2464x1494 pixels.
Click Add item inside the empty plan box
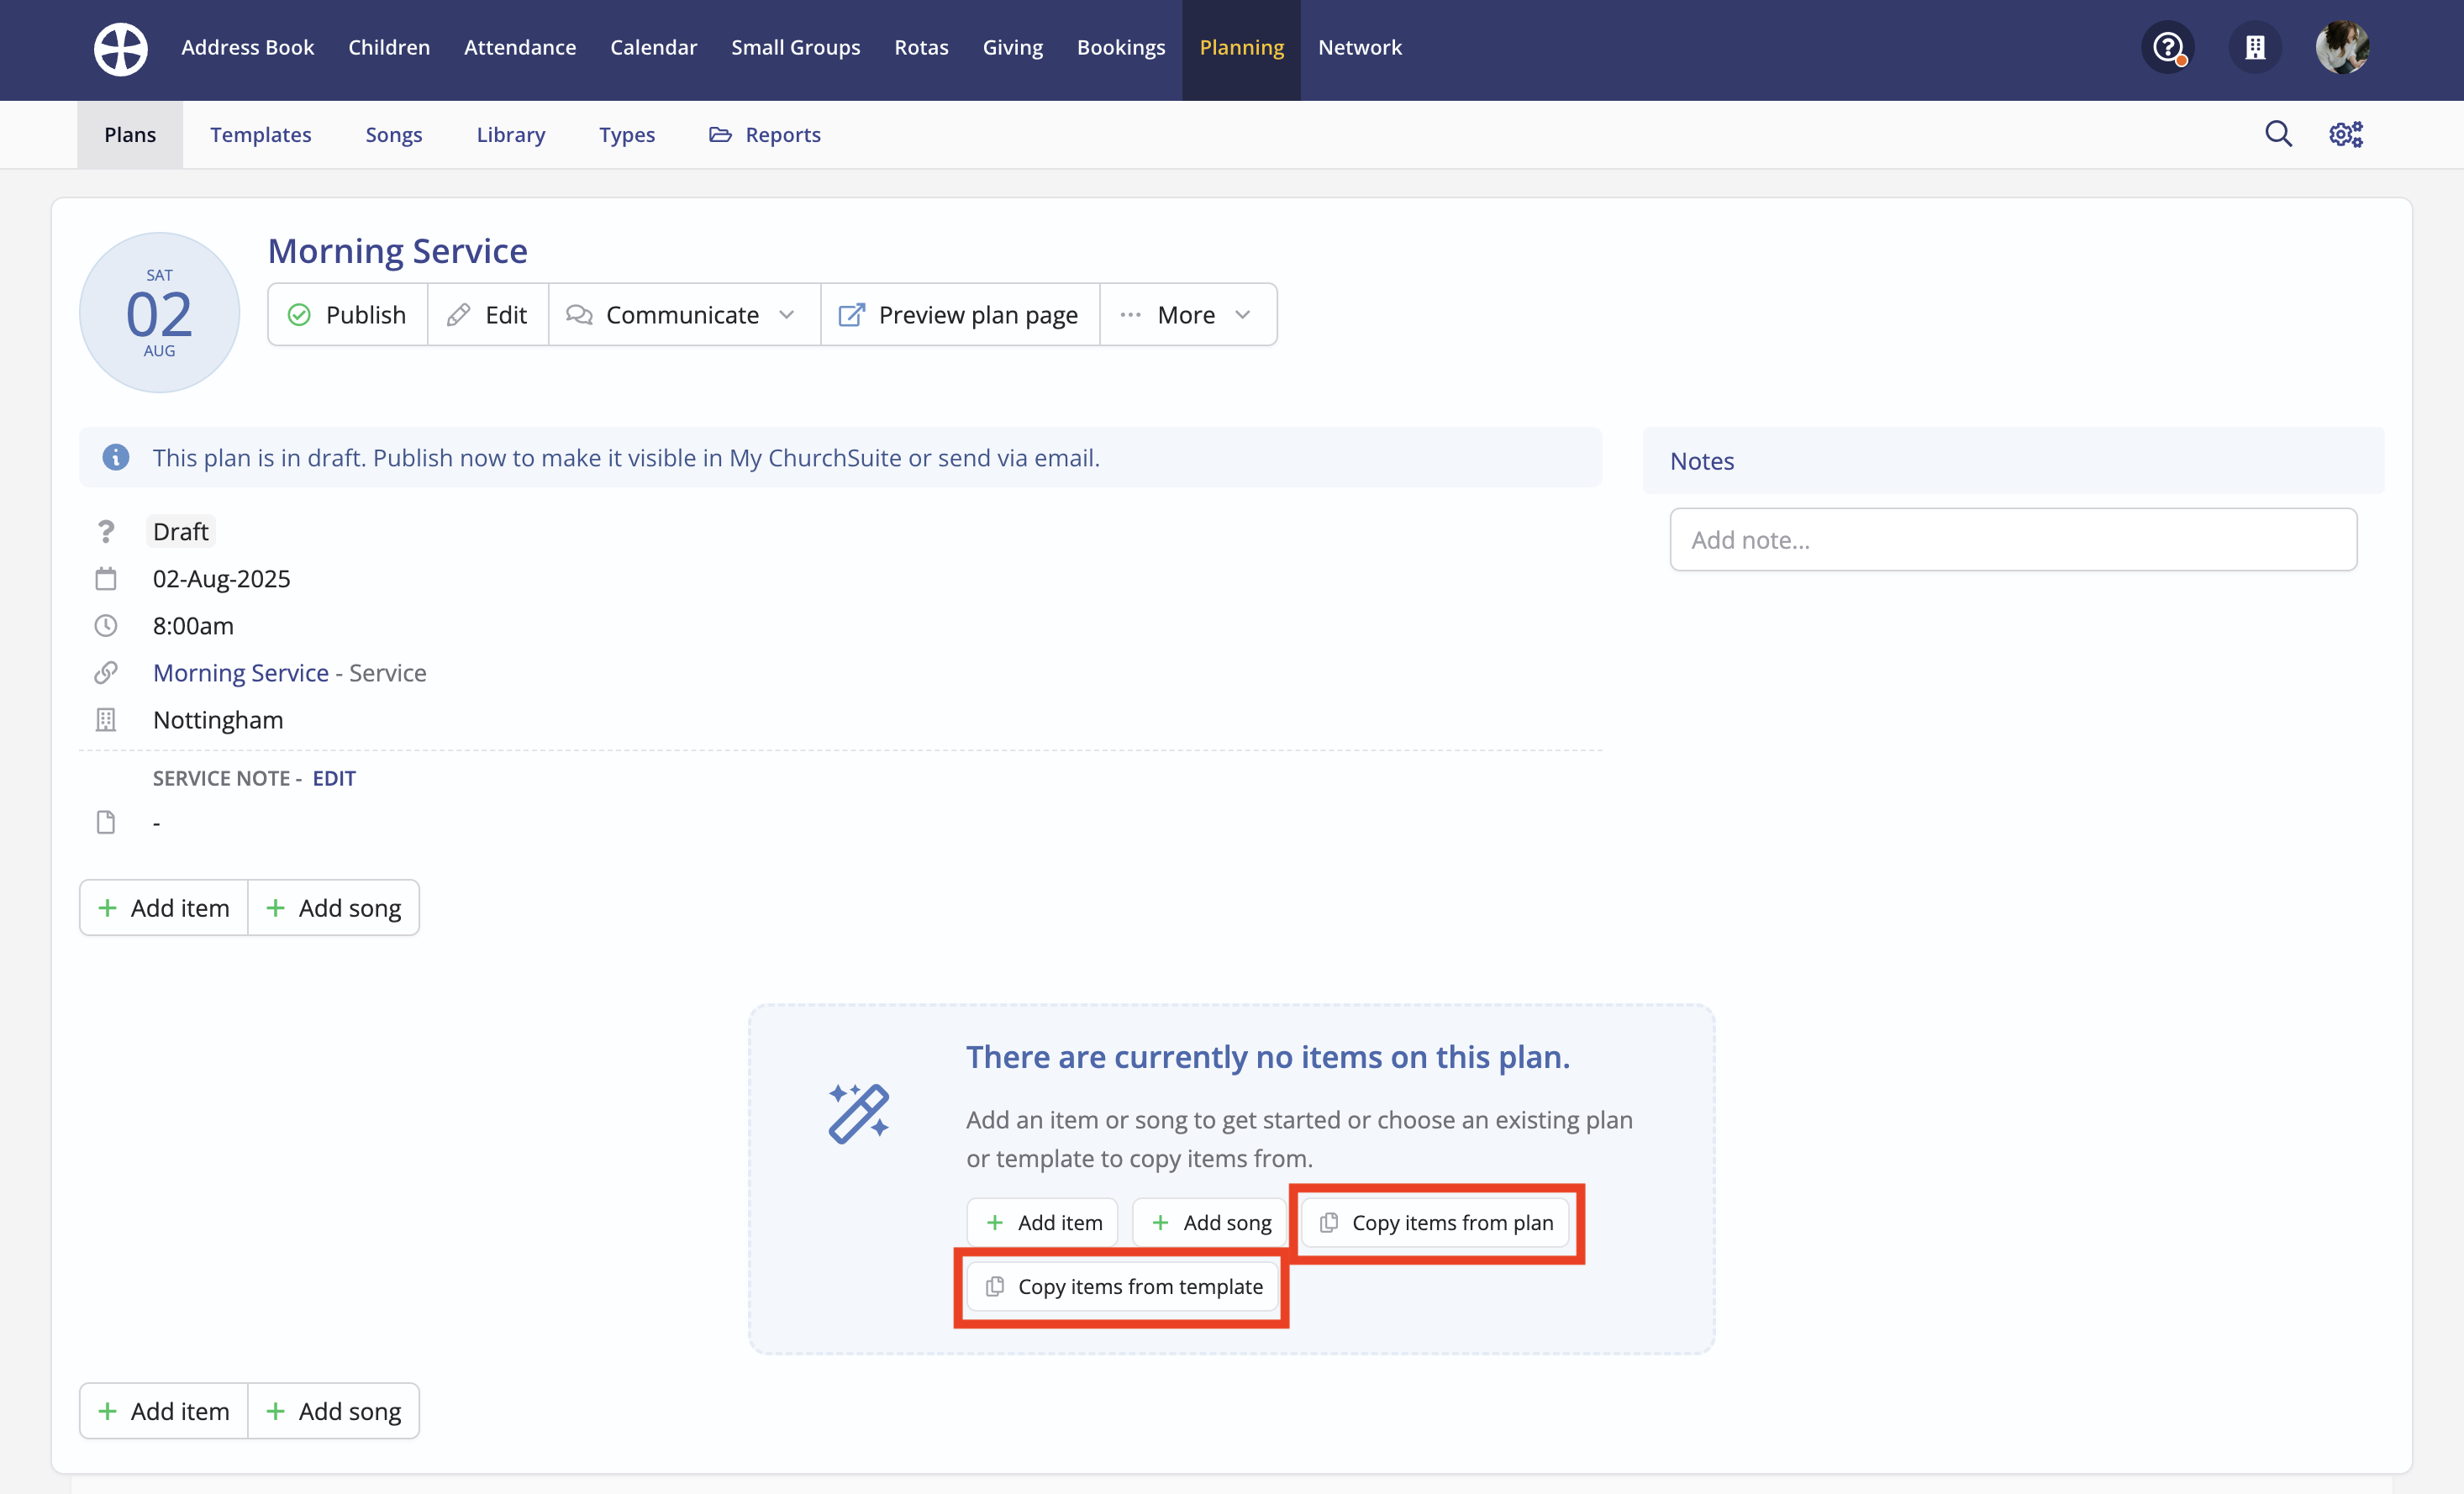[x=1042, y=1222]
